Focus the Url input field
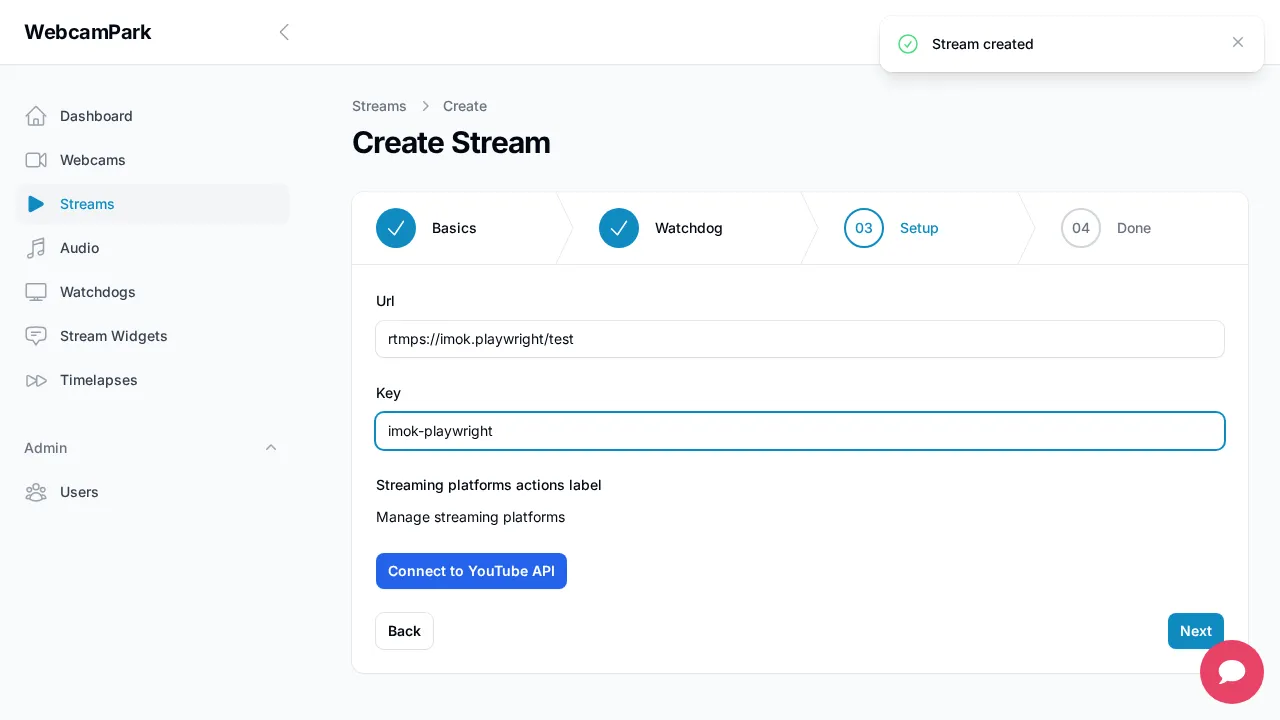The width and height of the screenshot is (1280, 720). [x=800, y=339]
